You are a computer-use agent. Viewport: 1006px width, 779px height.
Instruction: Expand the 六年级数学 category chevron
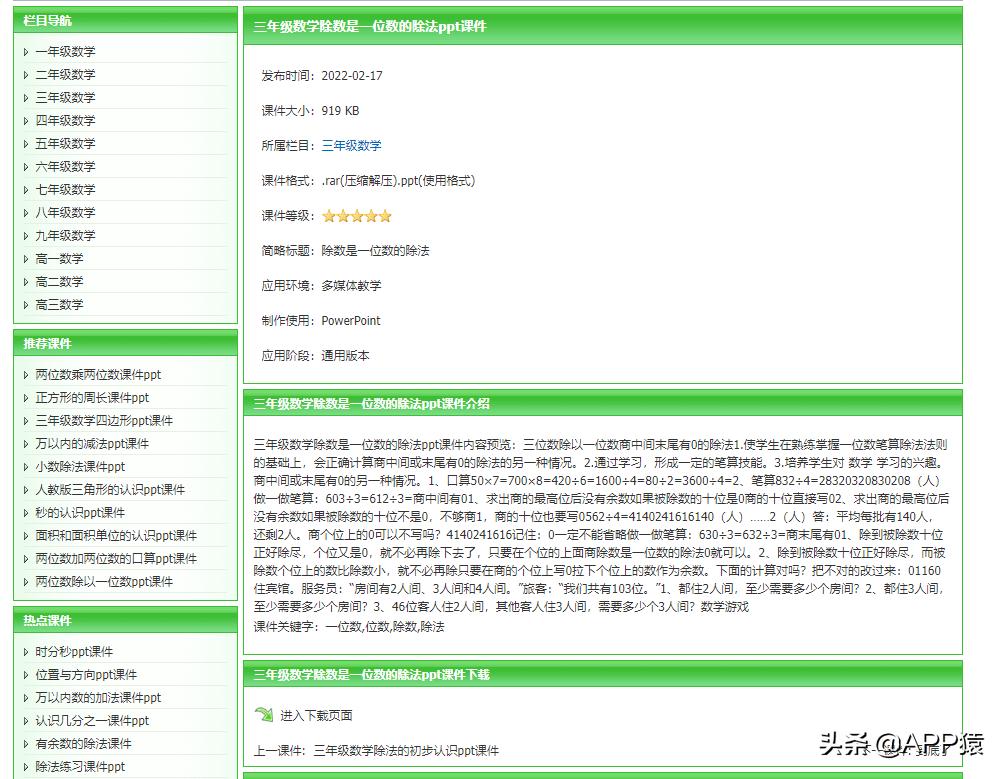[x=24, y=166]
